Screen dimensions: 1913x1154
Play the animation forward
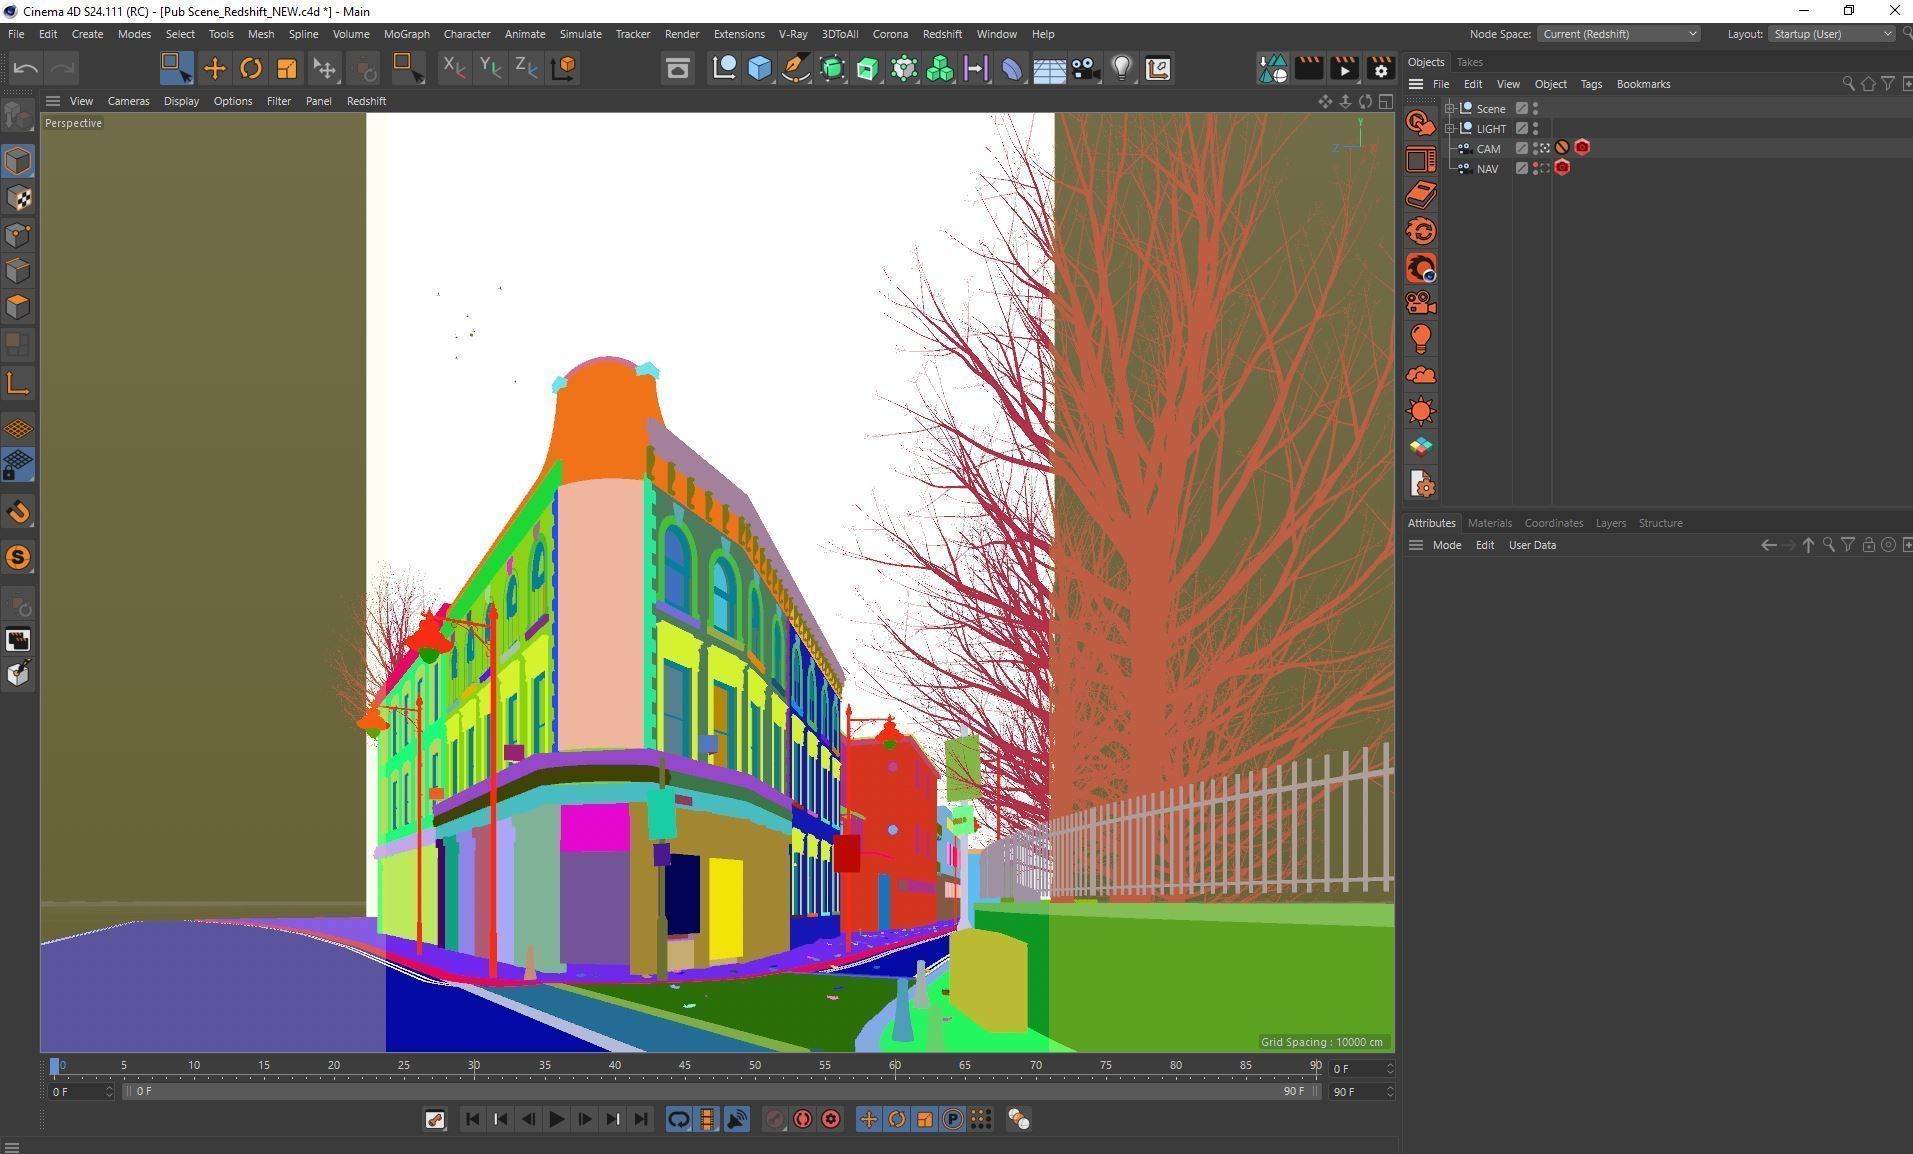click(556, 1119)
